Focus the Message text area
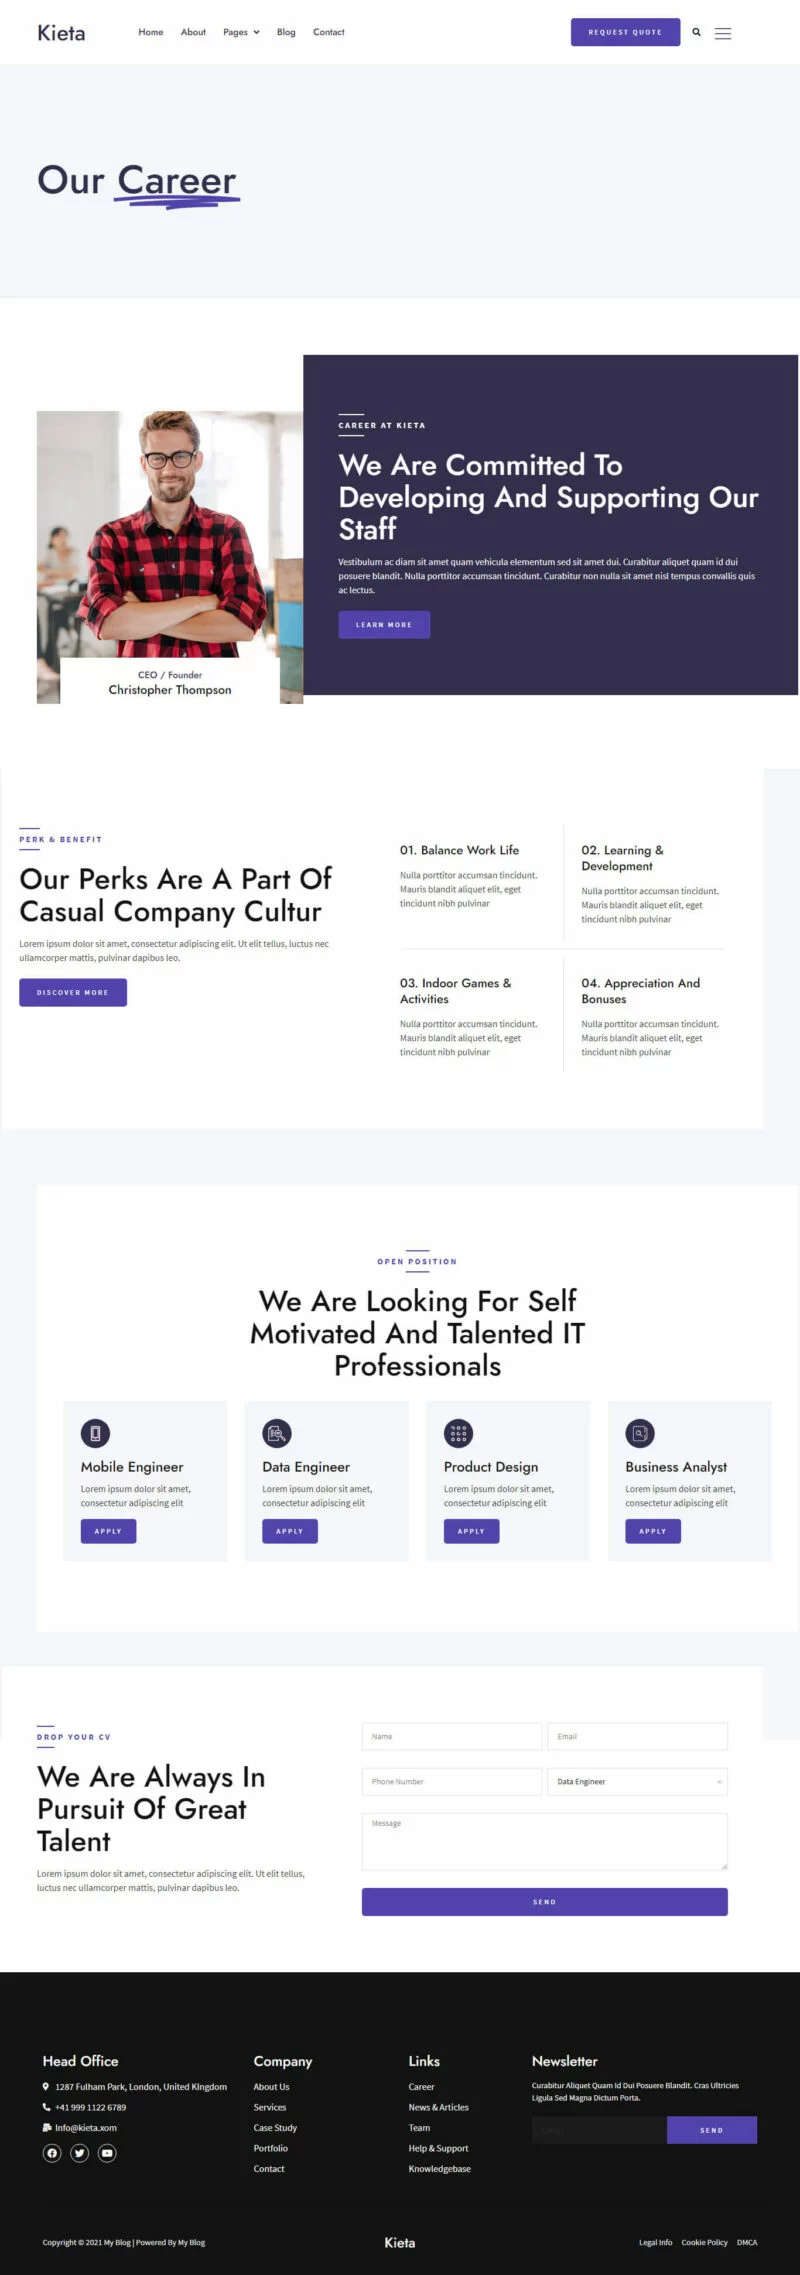800x2275 pixels. [544, 1841]
